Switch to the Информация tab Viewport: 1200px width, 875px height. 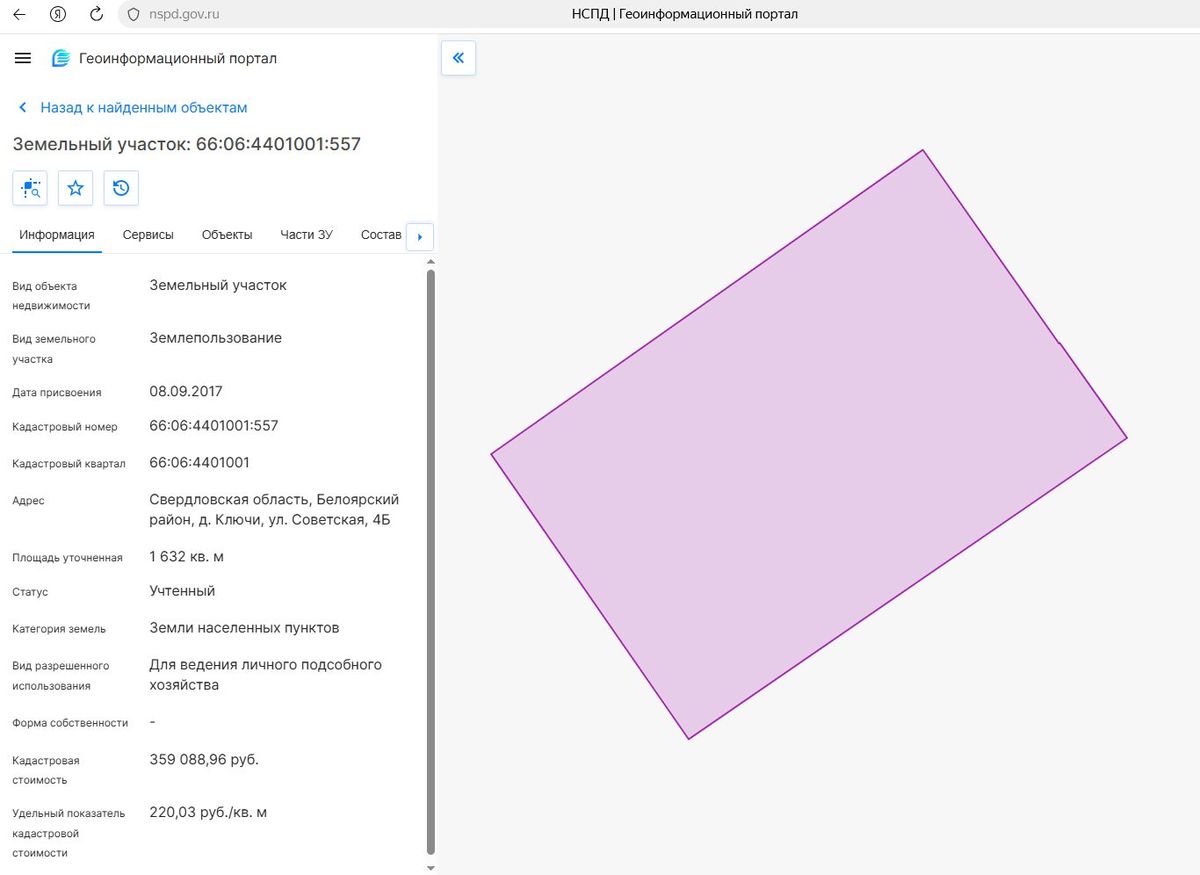point(57,235)
